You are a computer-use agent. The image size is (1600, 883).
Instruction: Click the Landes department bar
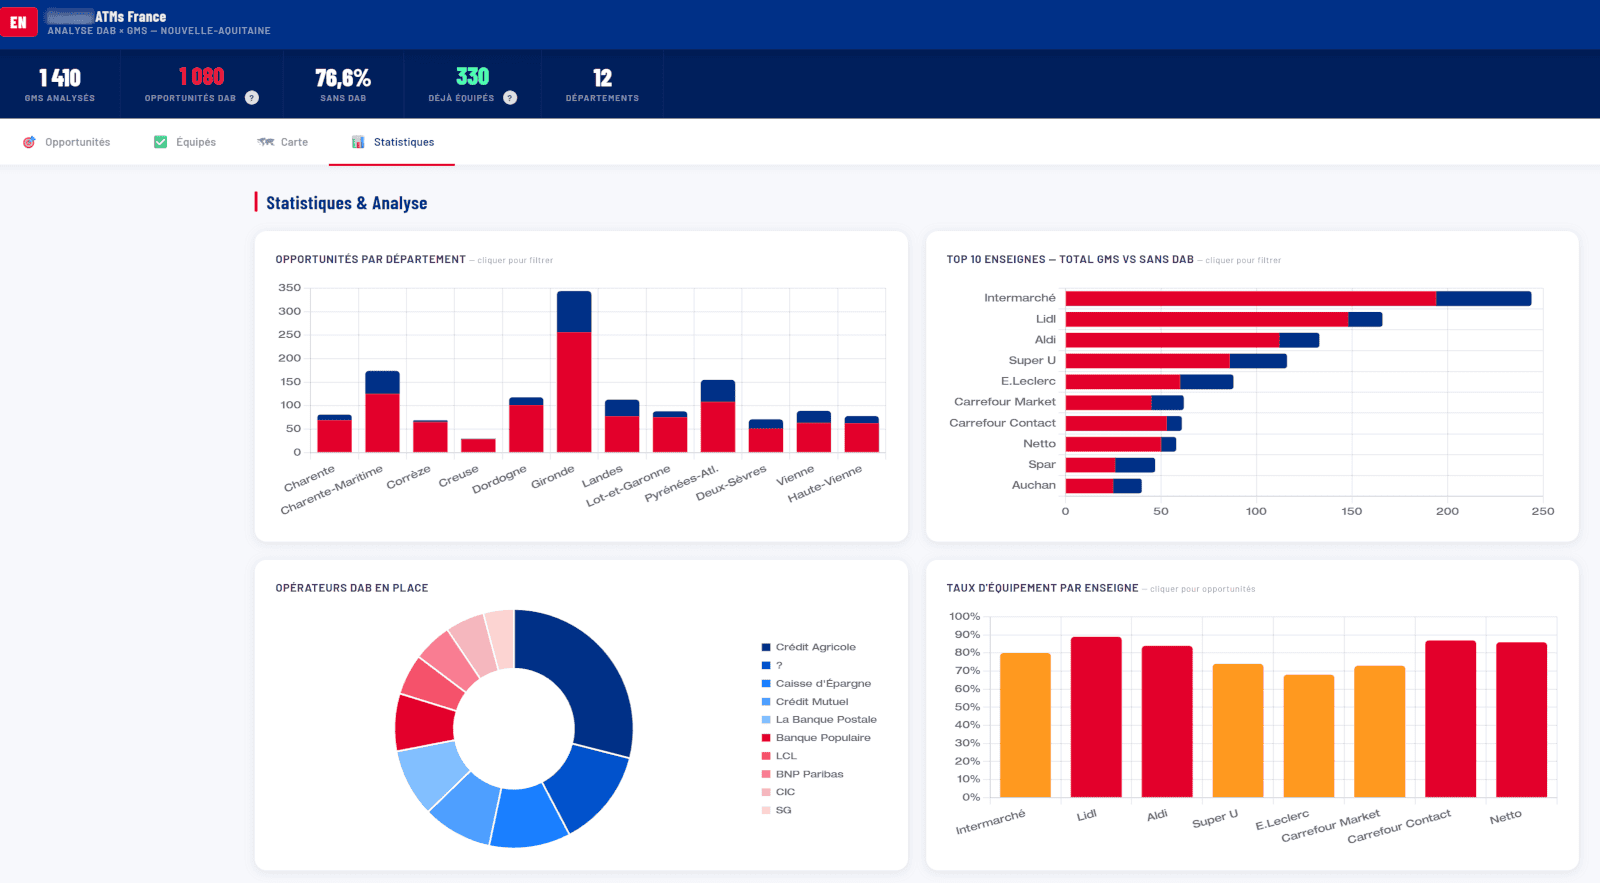(x=622, y=426)
